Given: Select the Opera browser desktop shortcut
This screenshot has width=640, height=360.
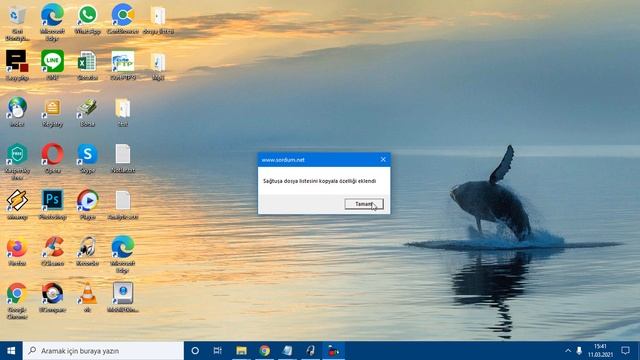Looking at the screenshot, I should click(52, 158).
